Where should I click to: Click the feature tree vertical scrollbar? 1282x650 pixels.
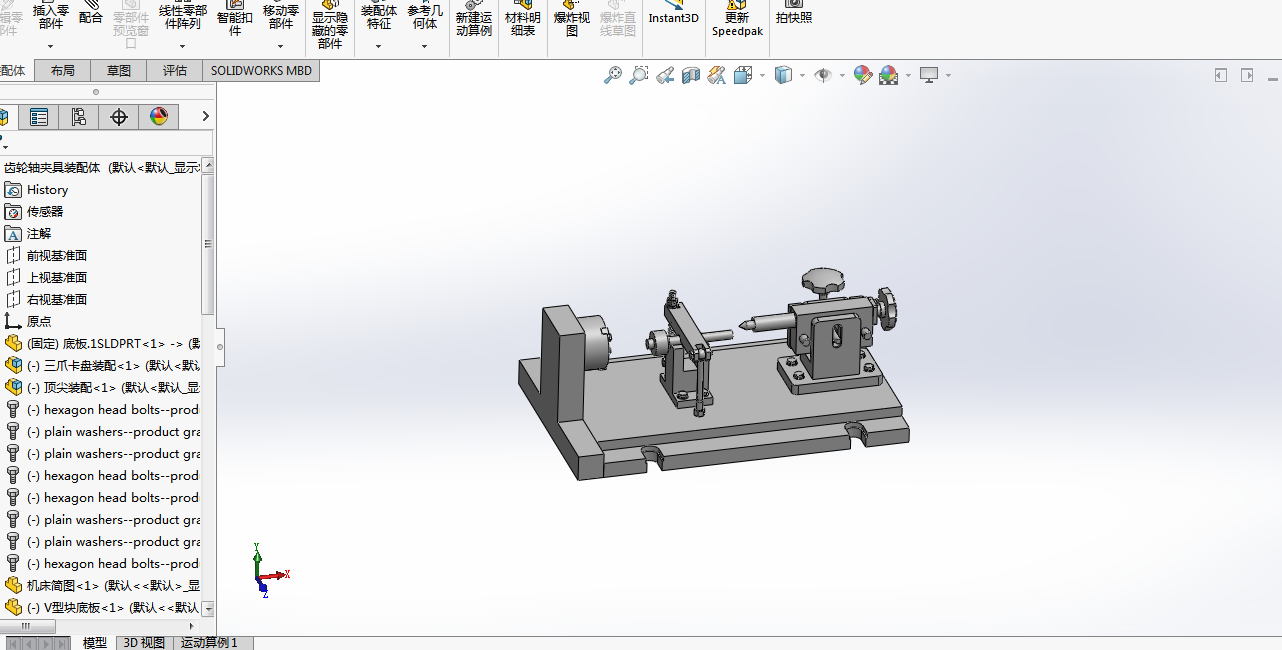click(x=208, y=243)
